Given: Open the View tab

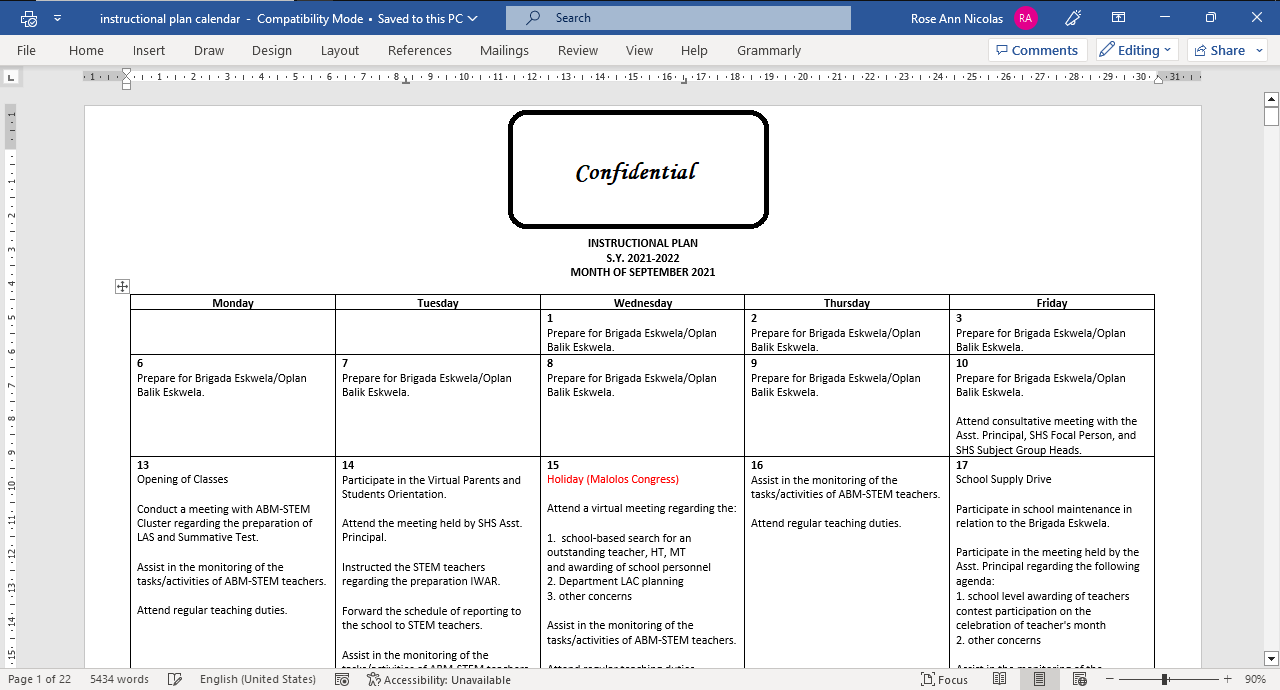Looking at the screenshot, I should click(x=639, y=50).
